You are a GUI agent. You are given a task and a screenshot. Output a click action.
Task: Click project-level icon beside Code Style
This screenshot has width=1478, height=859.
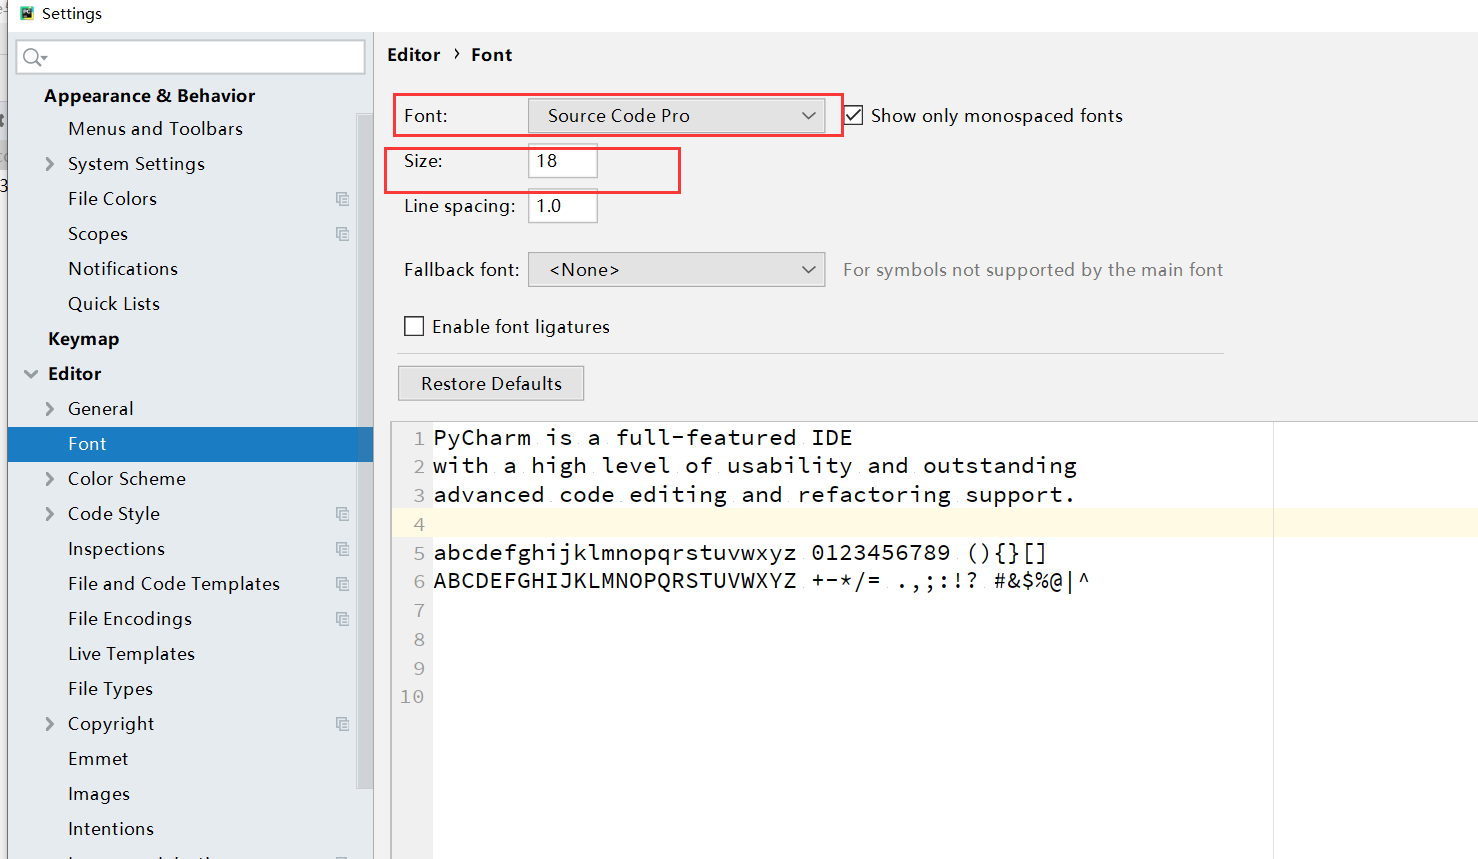point(342,514)
